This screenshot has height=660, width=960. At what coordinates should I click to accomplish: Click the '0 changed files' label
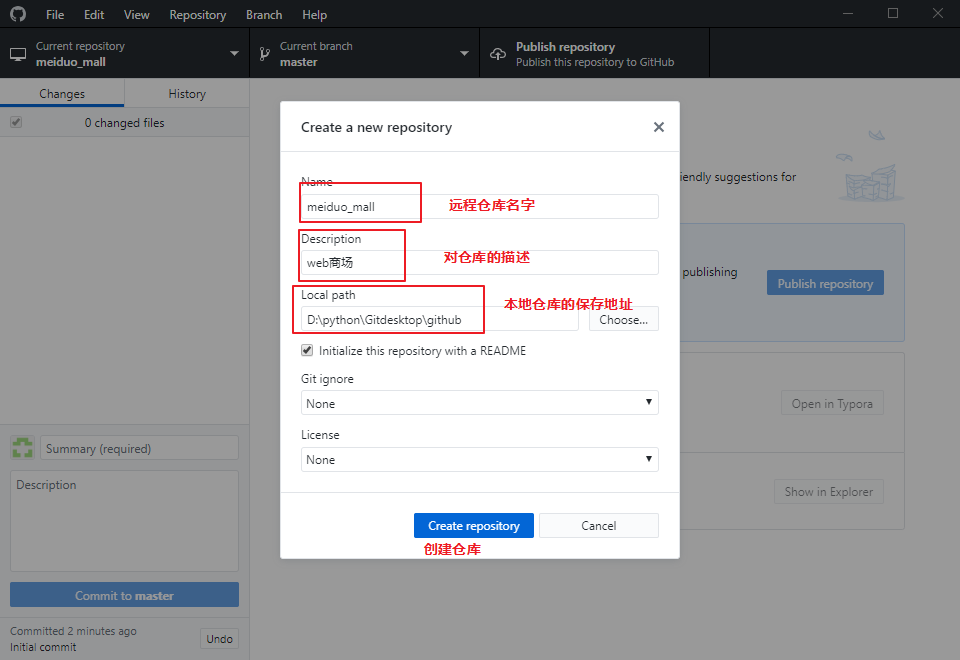124,122
